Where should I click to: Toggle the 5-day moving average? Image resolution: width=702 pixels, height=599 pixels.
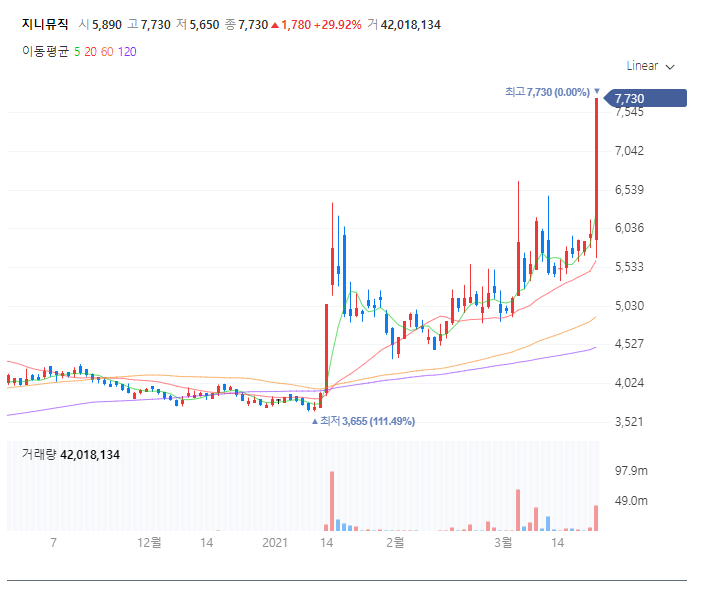(77, 52)
